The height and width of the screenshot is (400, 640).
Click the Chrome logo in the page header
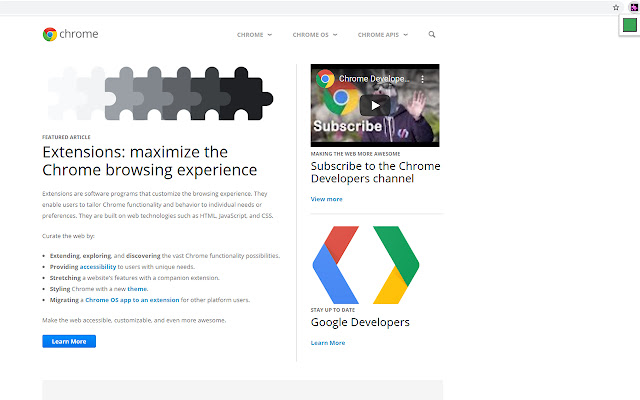click(70, 34)
